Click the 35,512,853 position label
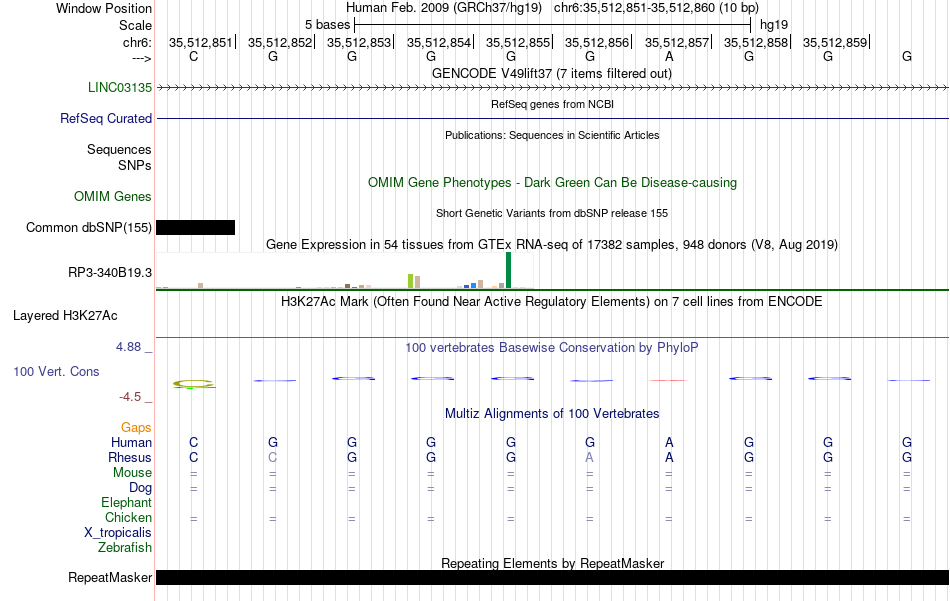This screenshot has width=950, height=601. [x=359, y=42]
